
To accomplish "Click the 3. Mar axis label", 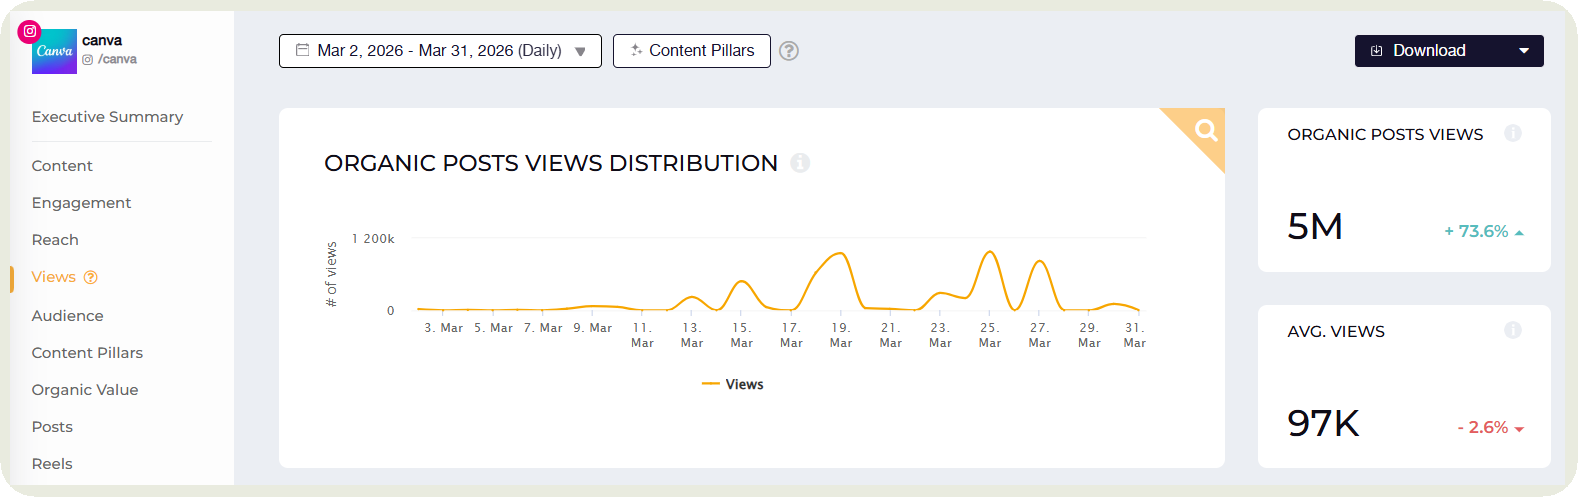I will click(443, 328).
